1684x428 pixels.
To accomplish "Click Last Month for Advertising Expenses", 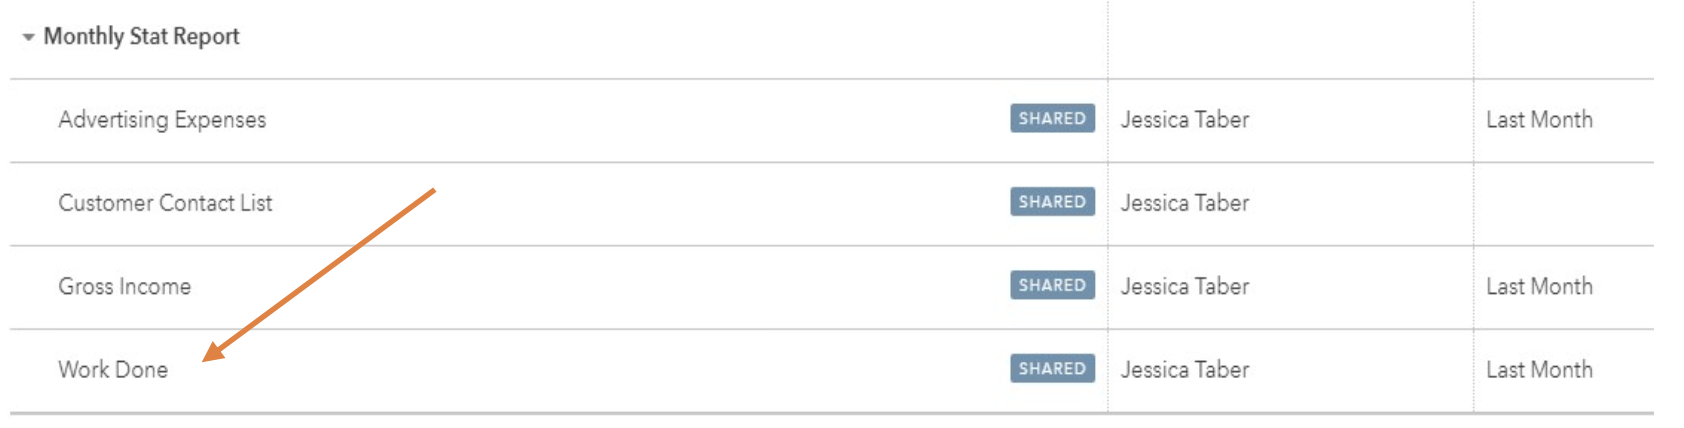I will (1539, 120).
